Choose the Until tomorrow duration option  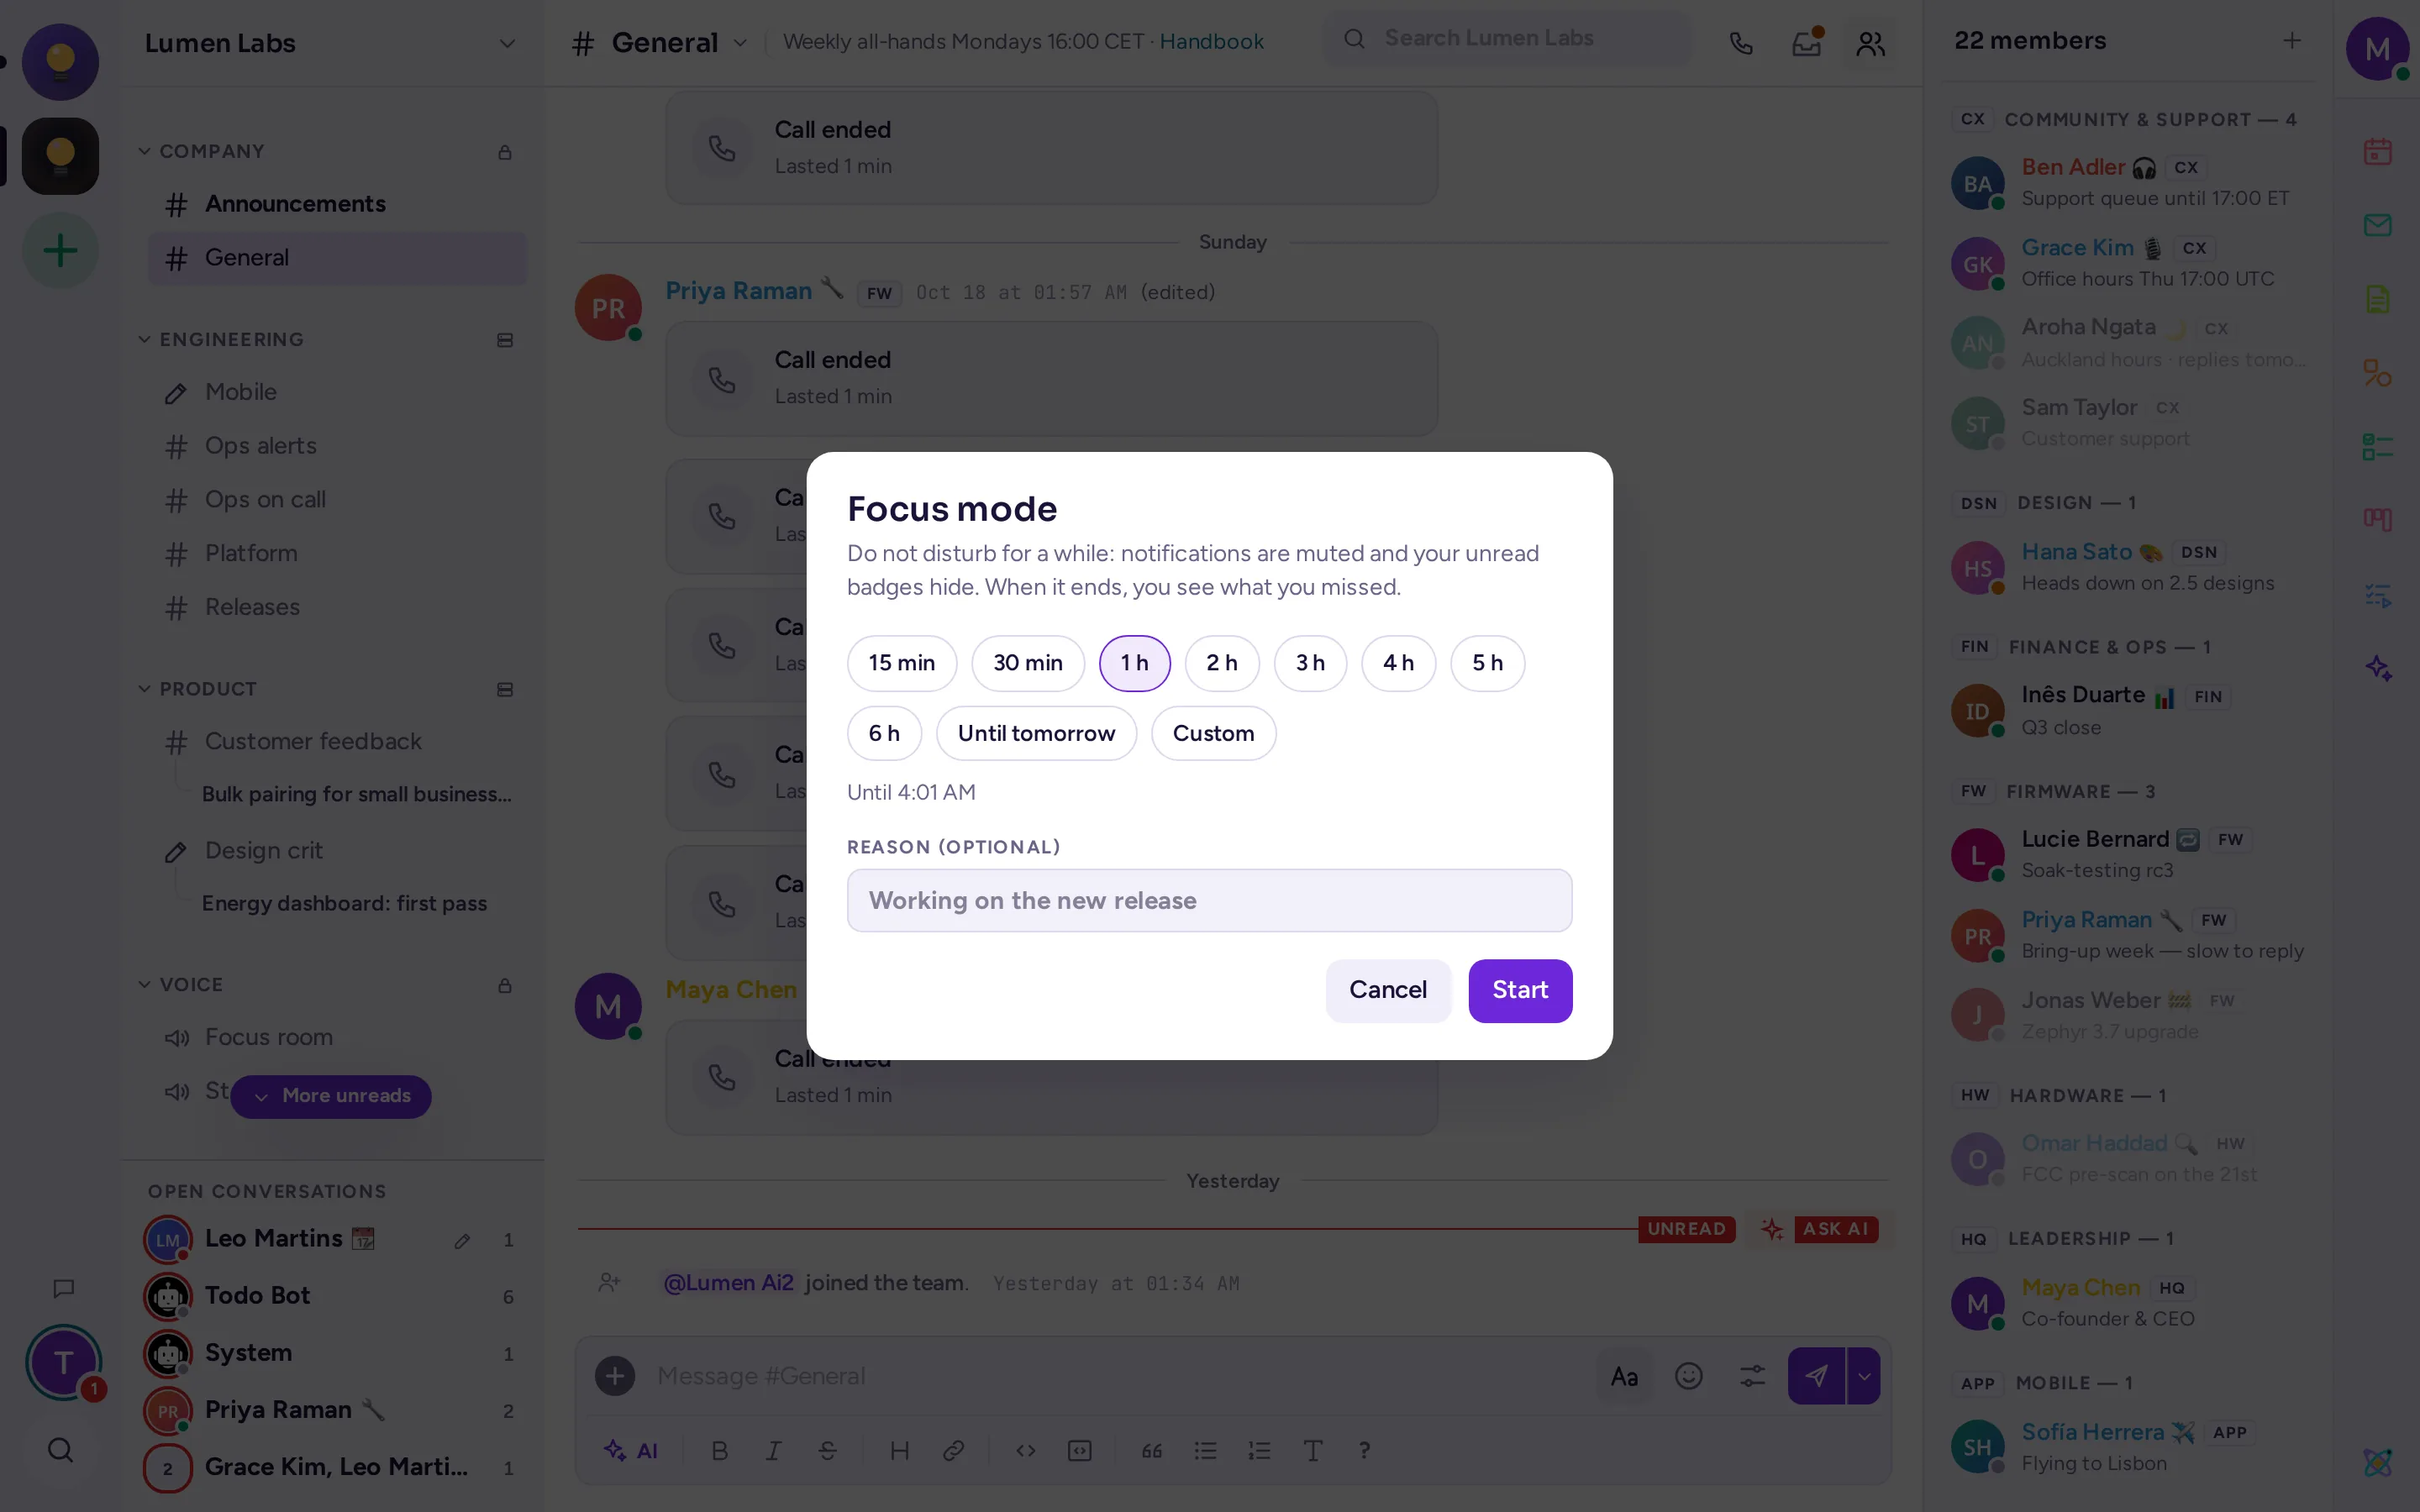[x=1036, y=733]
